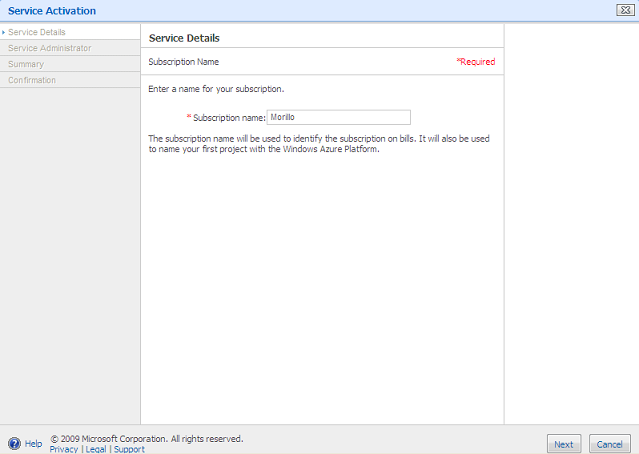Click the 'Subscription name:' field label
639x454 pixels.
[x=229, y=117]
